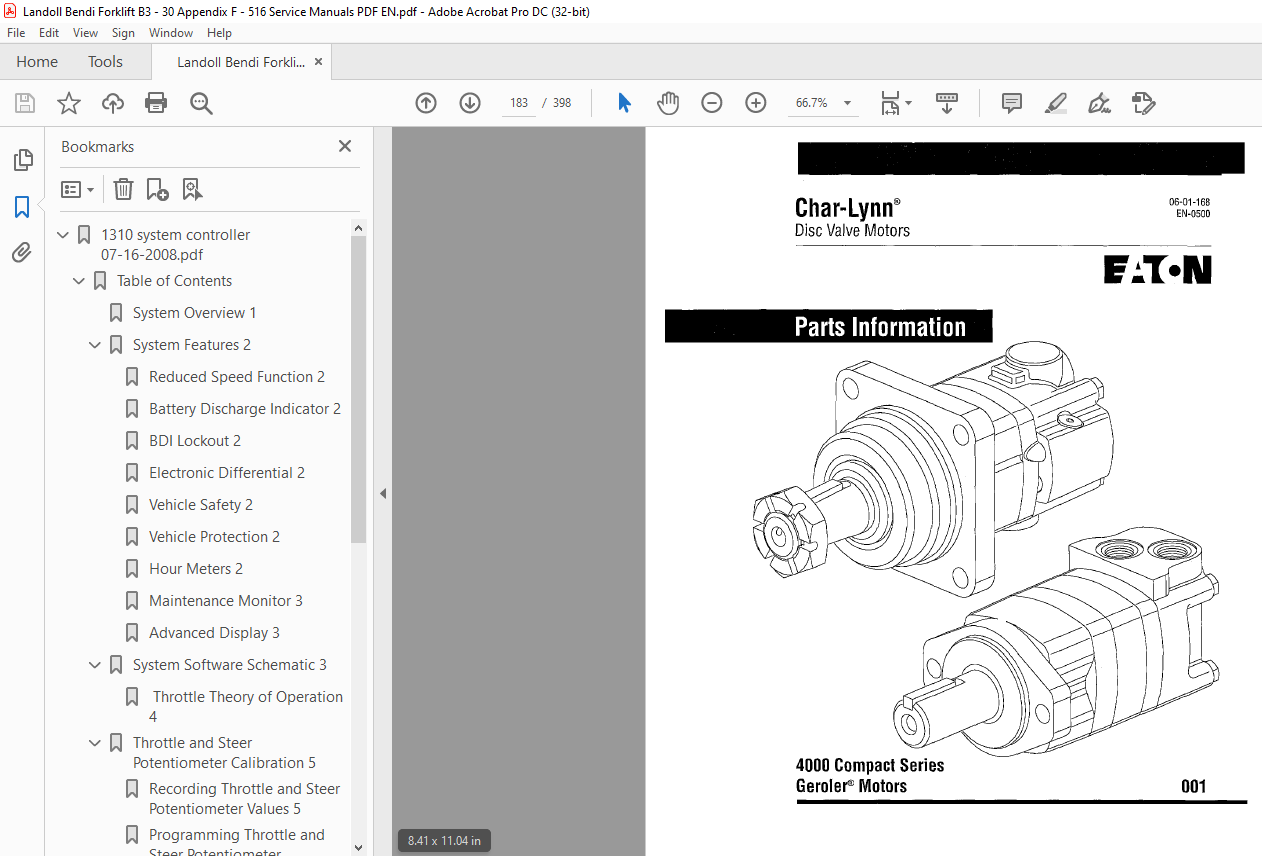
Task: Jump to Electronic Differential 2 bookmark
Action: pyautogui.click(x=227, y=473)
